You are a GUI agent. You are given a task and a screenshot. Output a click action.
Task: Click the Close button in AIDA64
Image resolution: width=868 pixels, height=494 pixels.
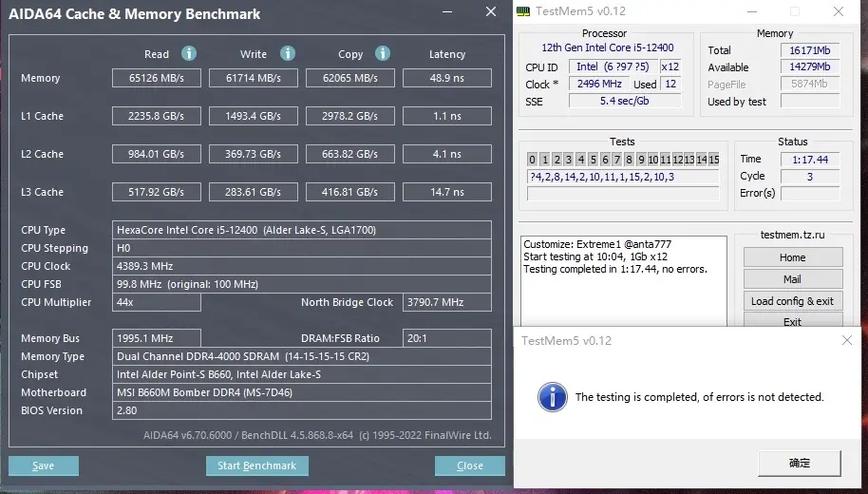[469, 466]
